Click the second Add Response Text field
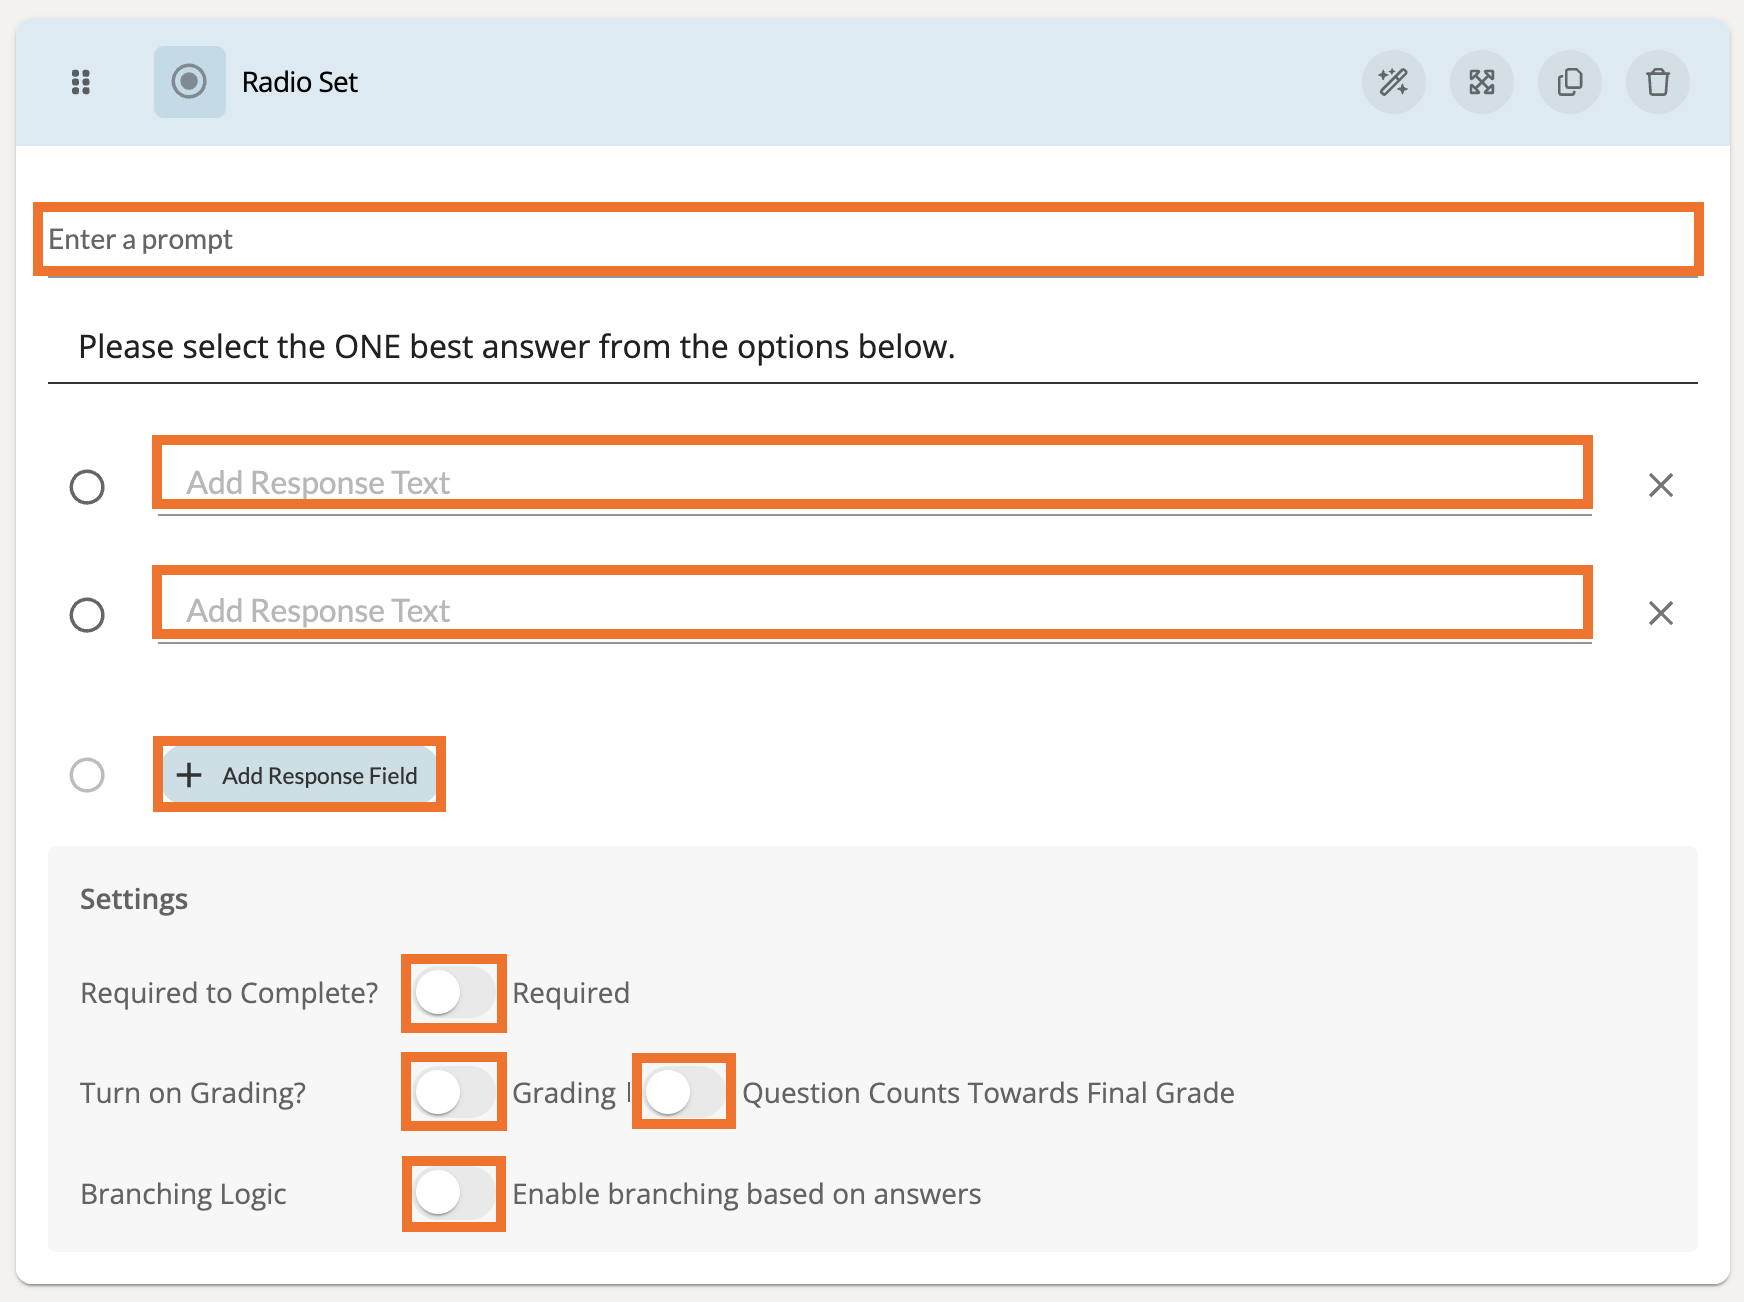The image size is (1744, 1302). [x=871, y=610]
